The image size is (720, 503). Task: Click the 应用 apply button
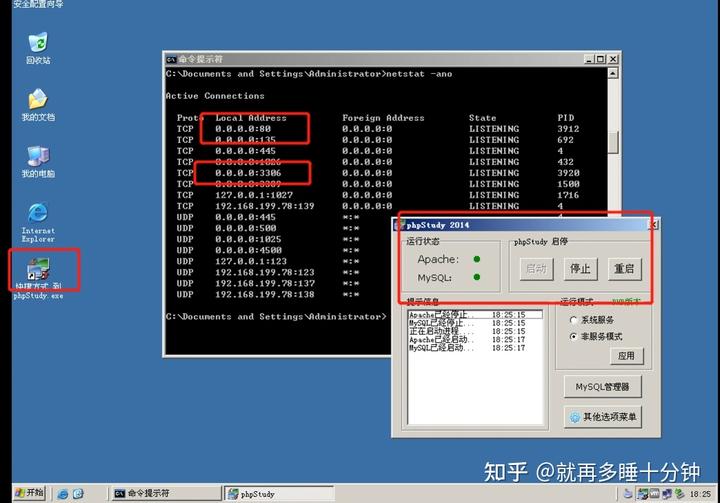tap(626, 356)
